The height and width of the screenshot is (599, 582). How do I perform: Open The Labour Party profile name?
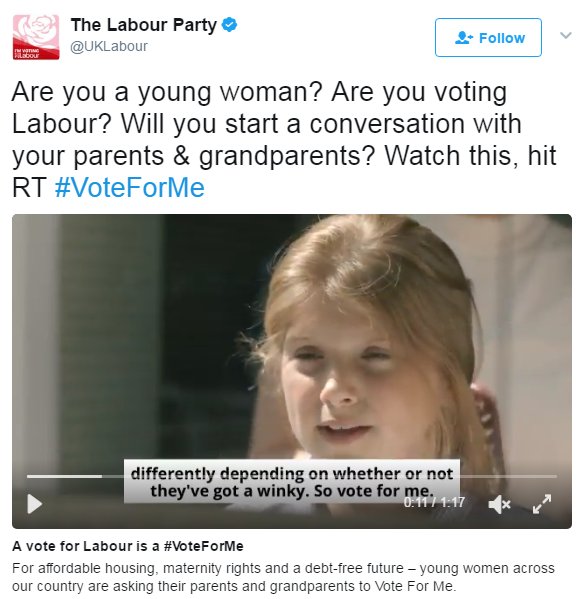click(143, 25)
